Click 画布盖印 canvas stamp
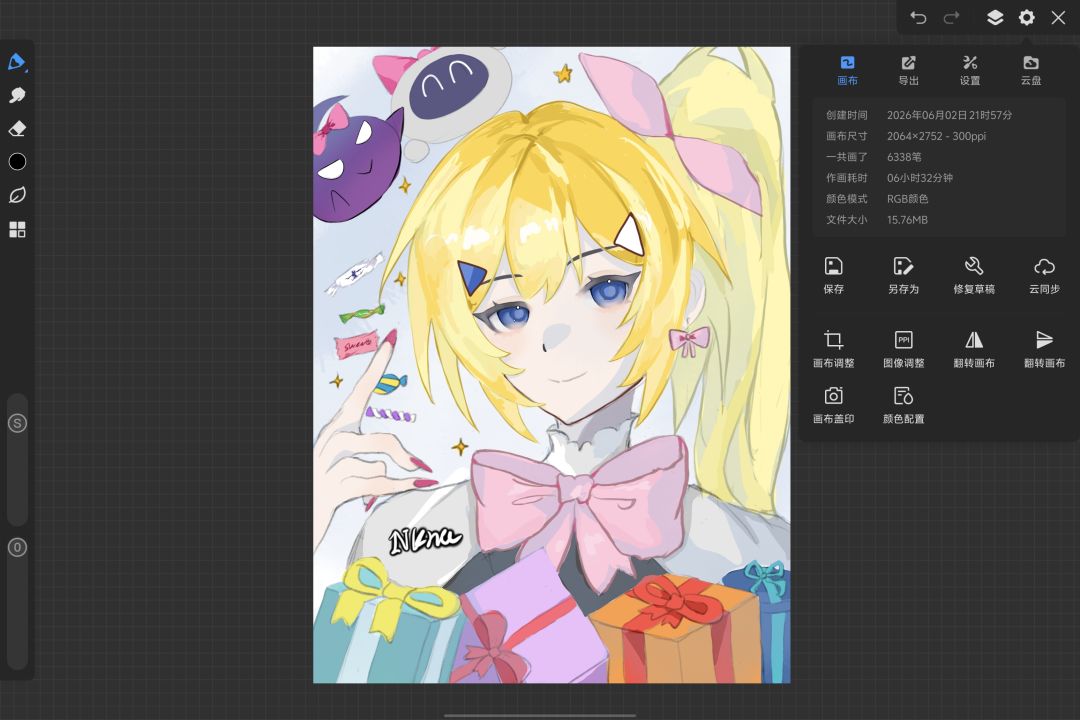Viewport: 1080px width, 720px height. point(833,405)
